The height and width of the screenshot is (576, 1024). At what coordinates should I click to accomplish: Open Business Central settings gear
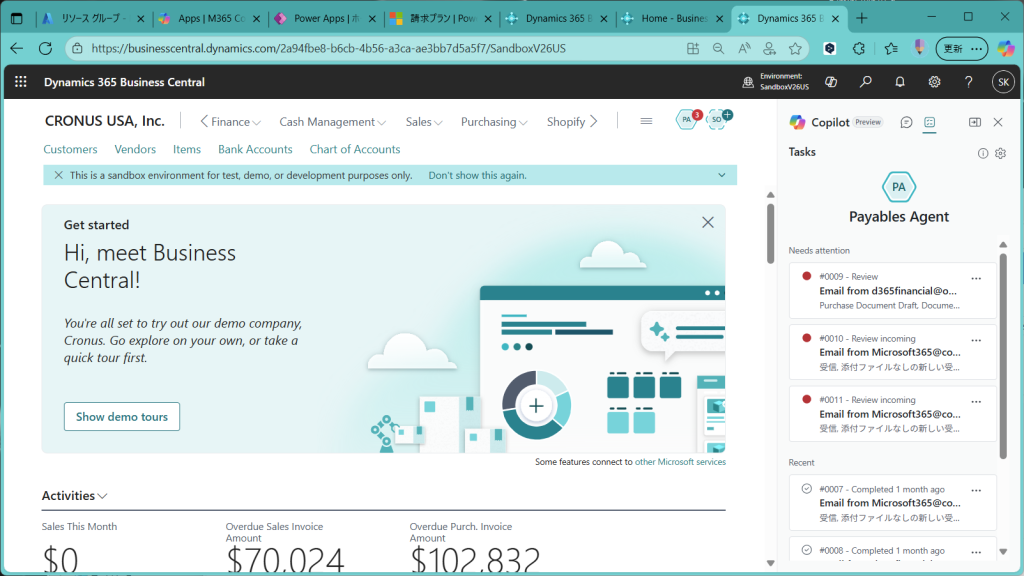pyautogui.click(x=934, y=82)
